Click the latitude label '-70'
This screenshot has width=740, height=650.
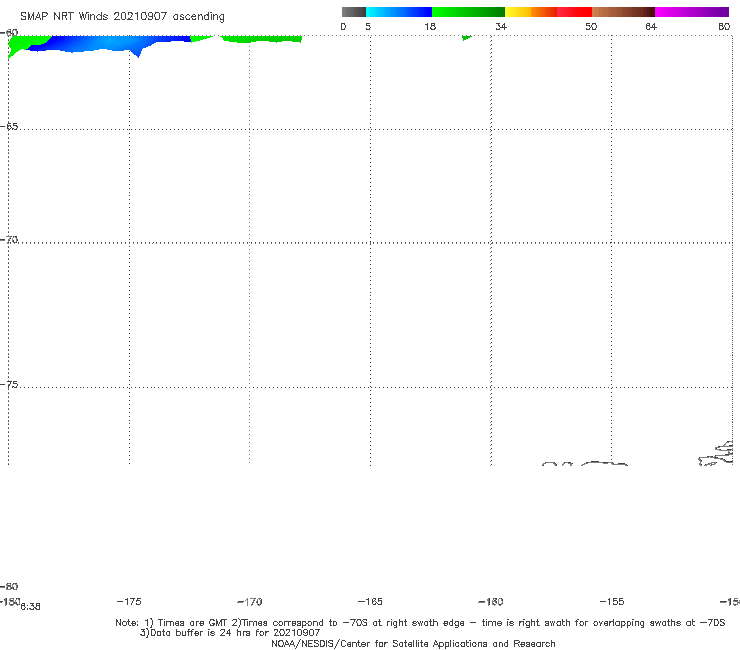click(9, 240)
